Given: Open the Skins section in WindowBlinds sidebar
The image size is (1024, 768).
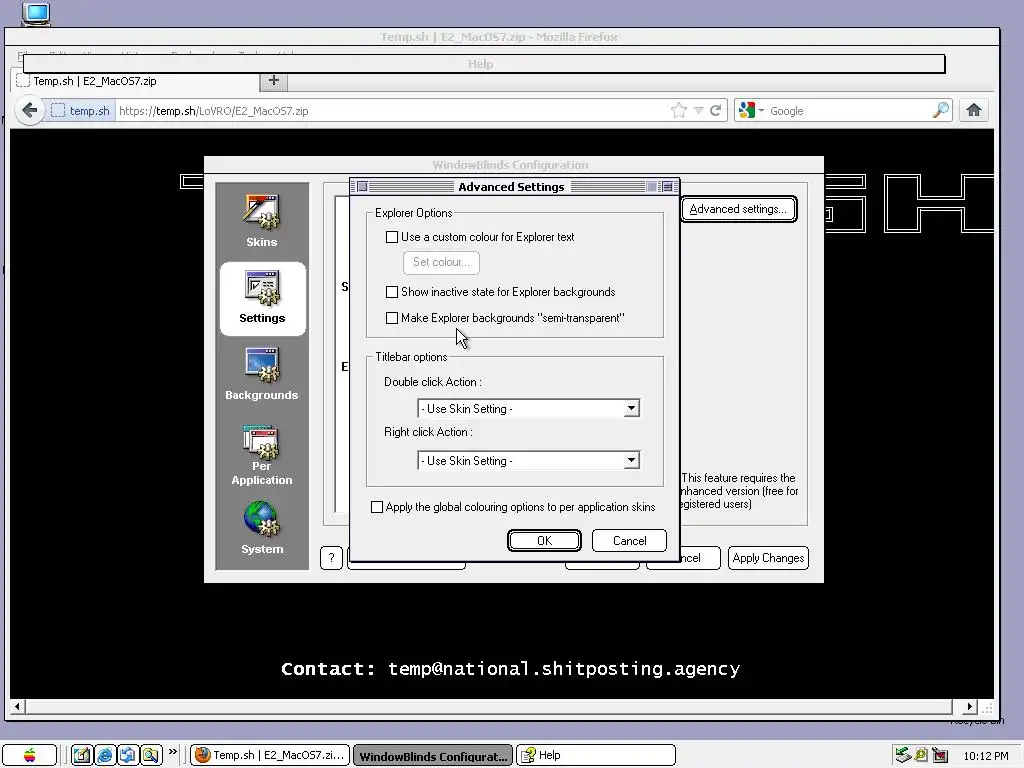Looking at the screenshot, I should coord(262,221).
